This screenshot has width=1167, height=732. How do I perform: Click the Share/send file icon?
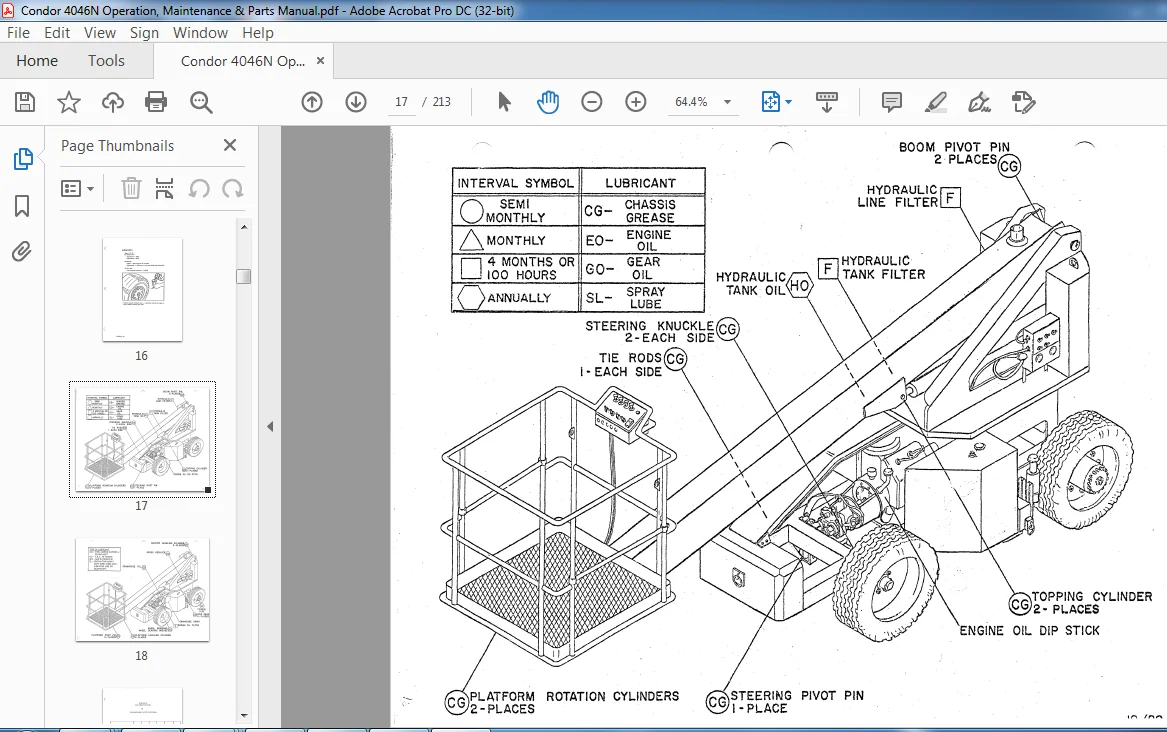[x=1023, y=102]
